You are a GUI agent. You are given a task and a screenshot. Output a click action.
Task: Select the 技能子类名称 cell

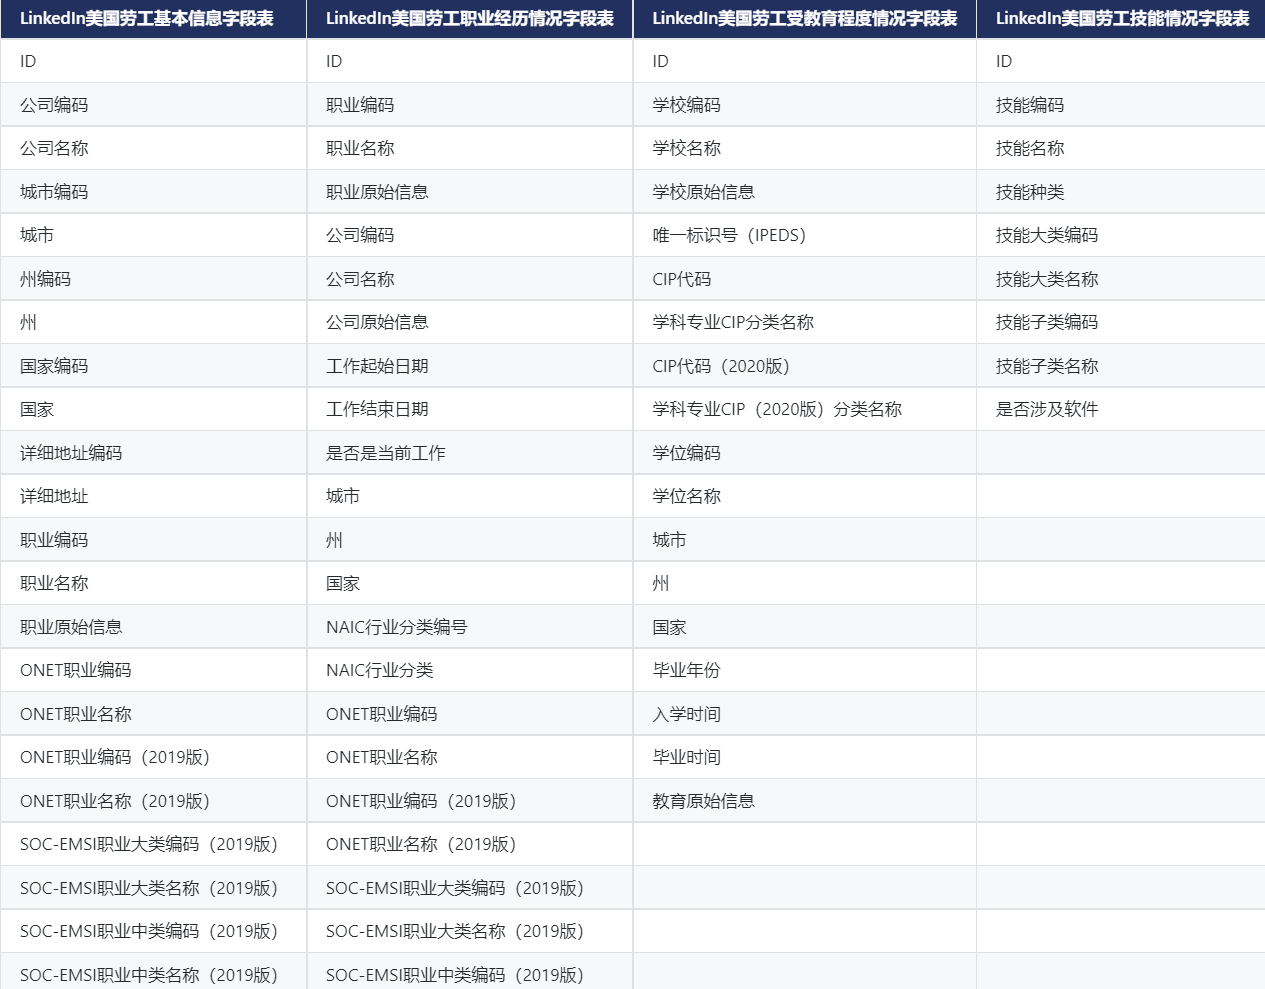1121,366
